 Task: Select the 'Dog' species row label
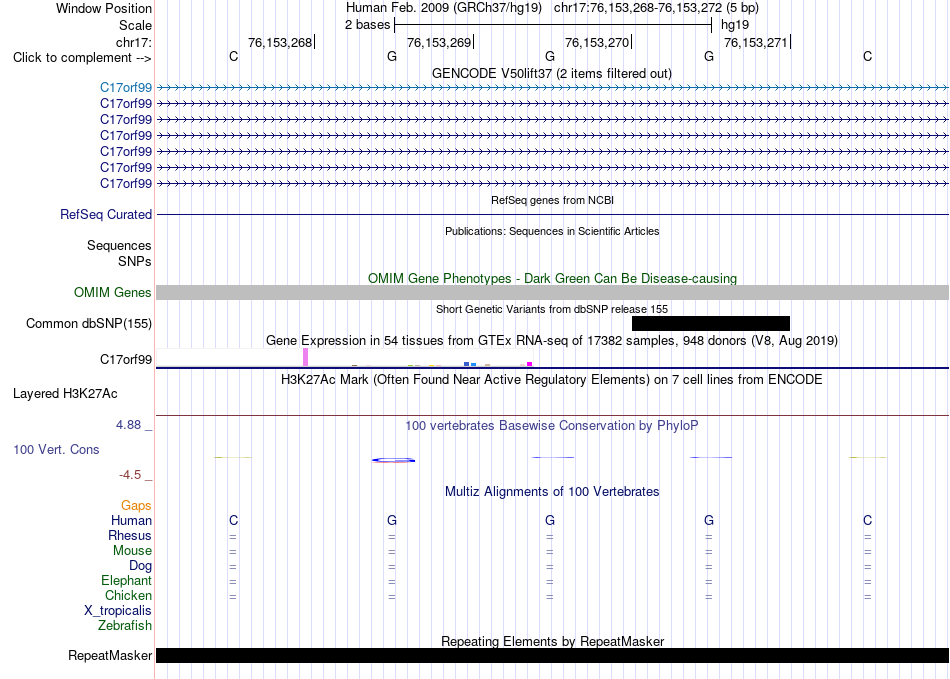pyautogui.click(x=141, y=566)
